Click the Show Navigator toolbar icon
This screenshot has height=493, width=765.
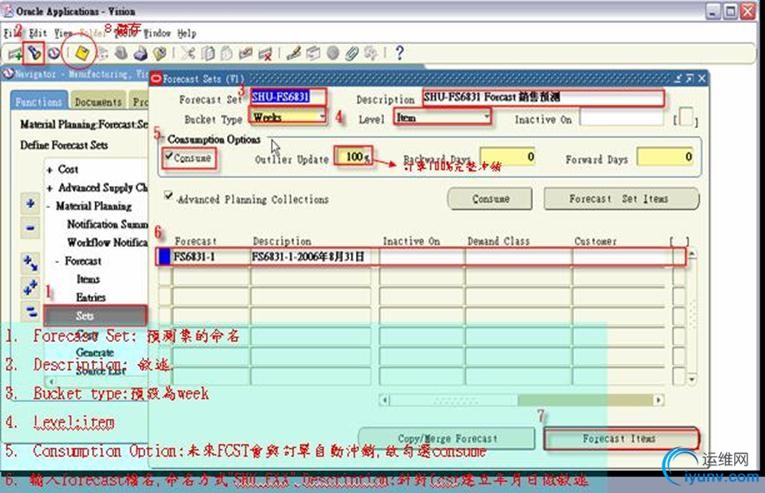point(54,53)
